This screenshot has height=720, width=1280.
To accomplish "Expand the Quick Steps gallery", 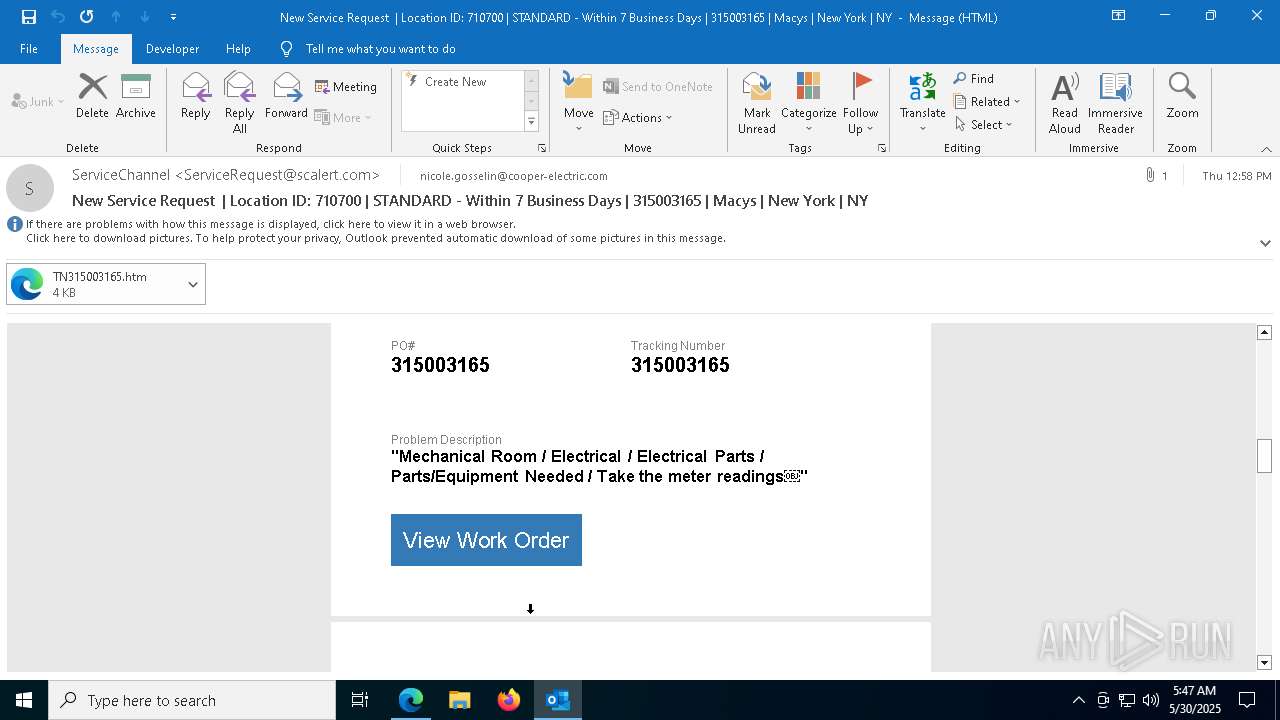I will [x=531, y=122].
